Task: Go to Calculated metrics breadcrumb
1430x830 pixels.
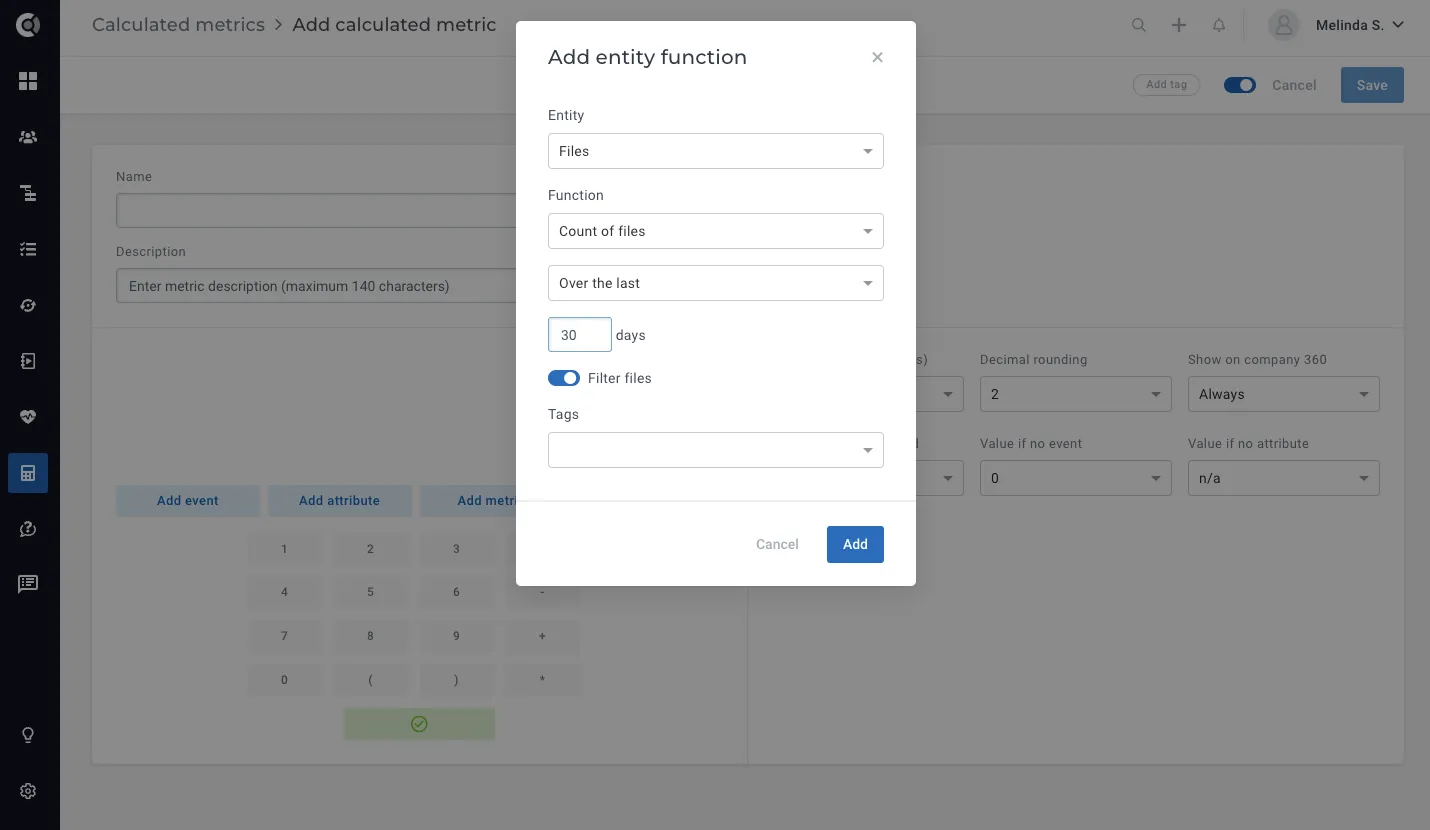Action: click(178, 25)
